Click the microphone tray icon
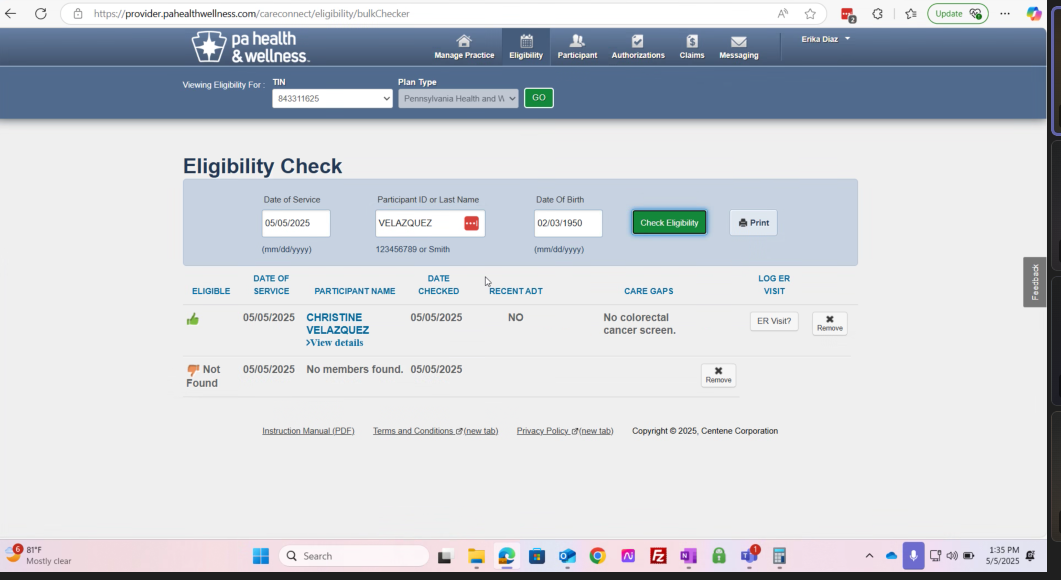Viewport: 1061px width, 580px height. 913,556
